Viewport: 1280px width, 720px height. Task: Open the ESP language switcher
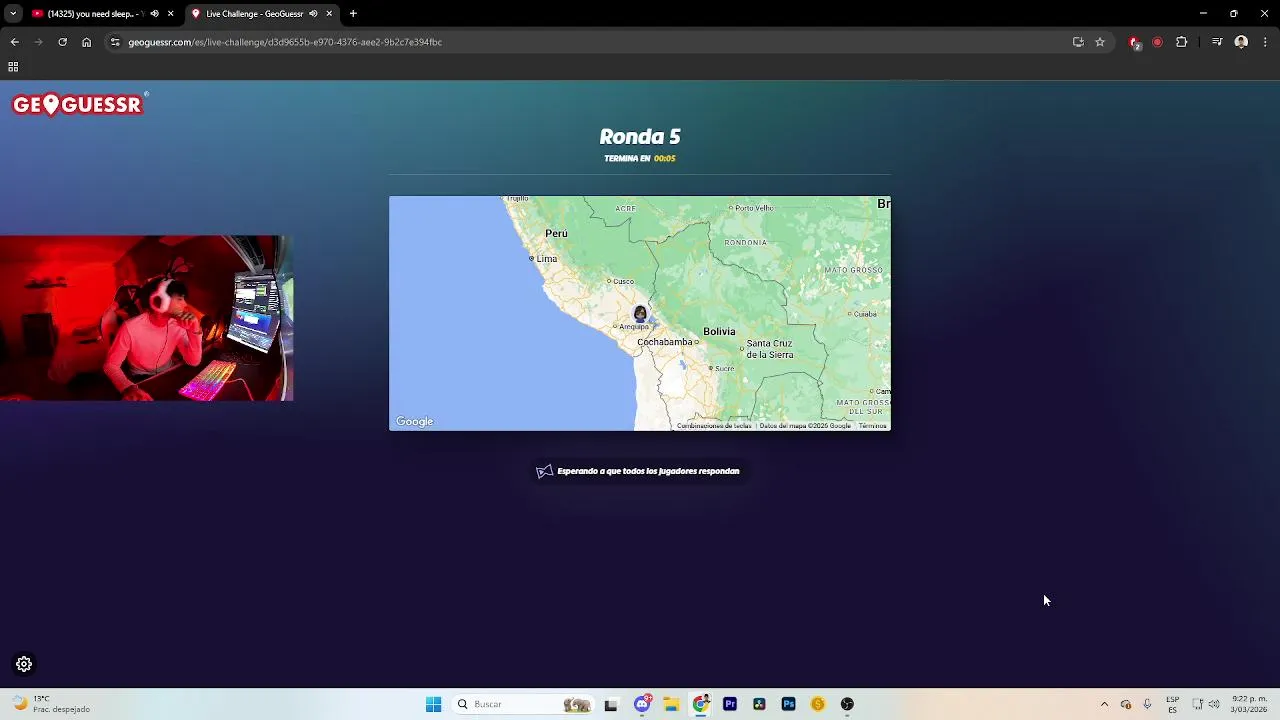(x=1172, y=704)
